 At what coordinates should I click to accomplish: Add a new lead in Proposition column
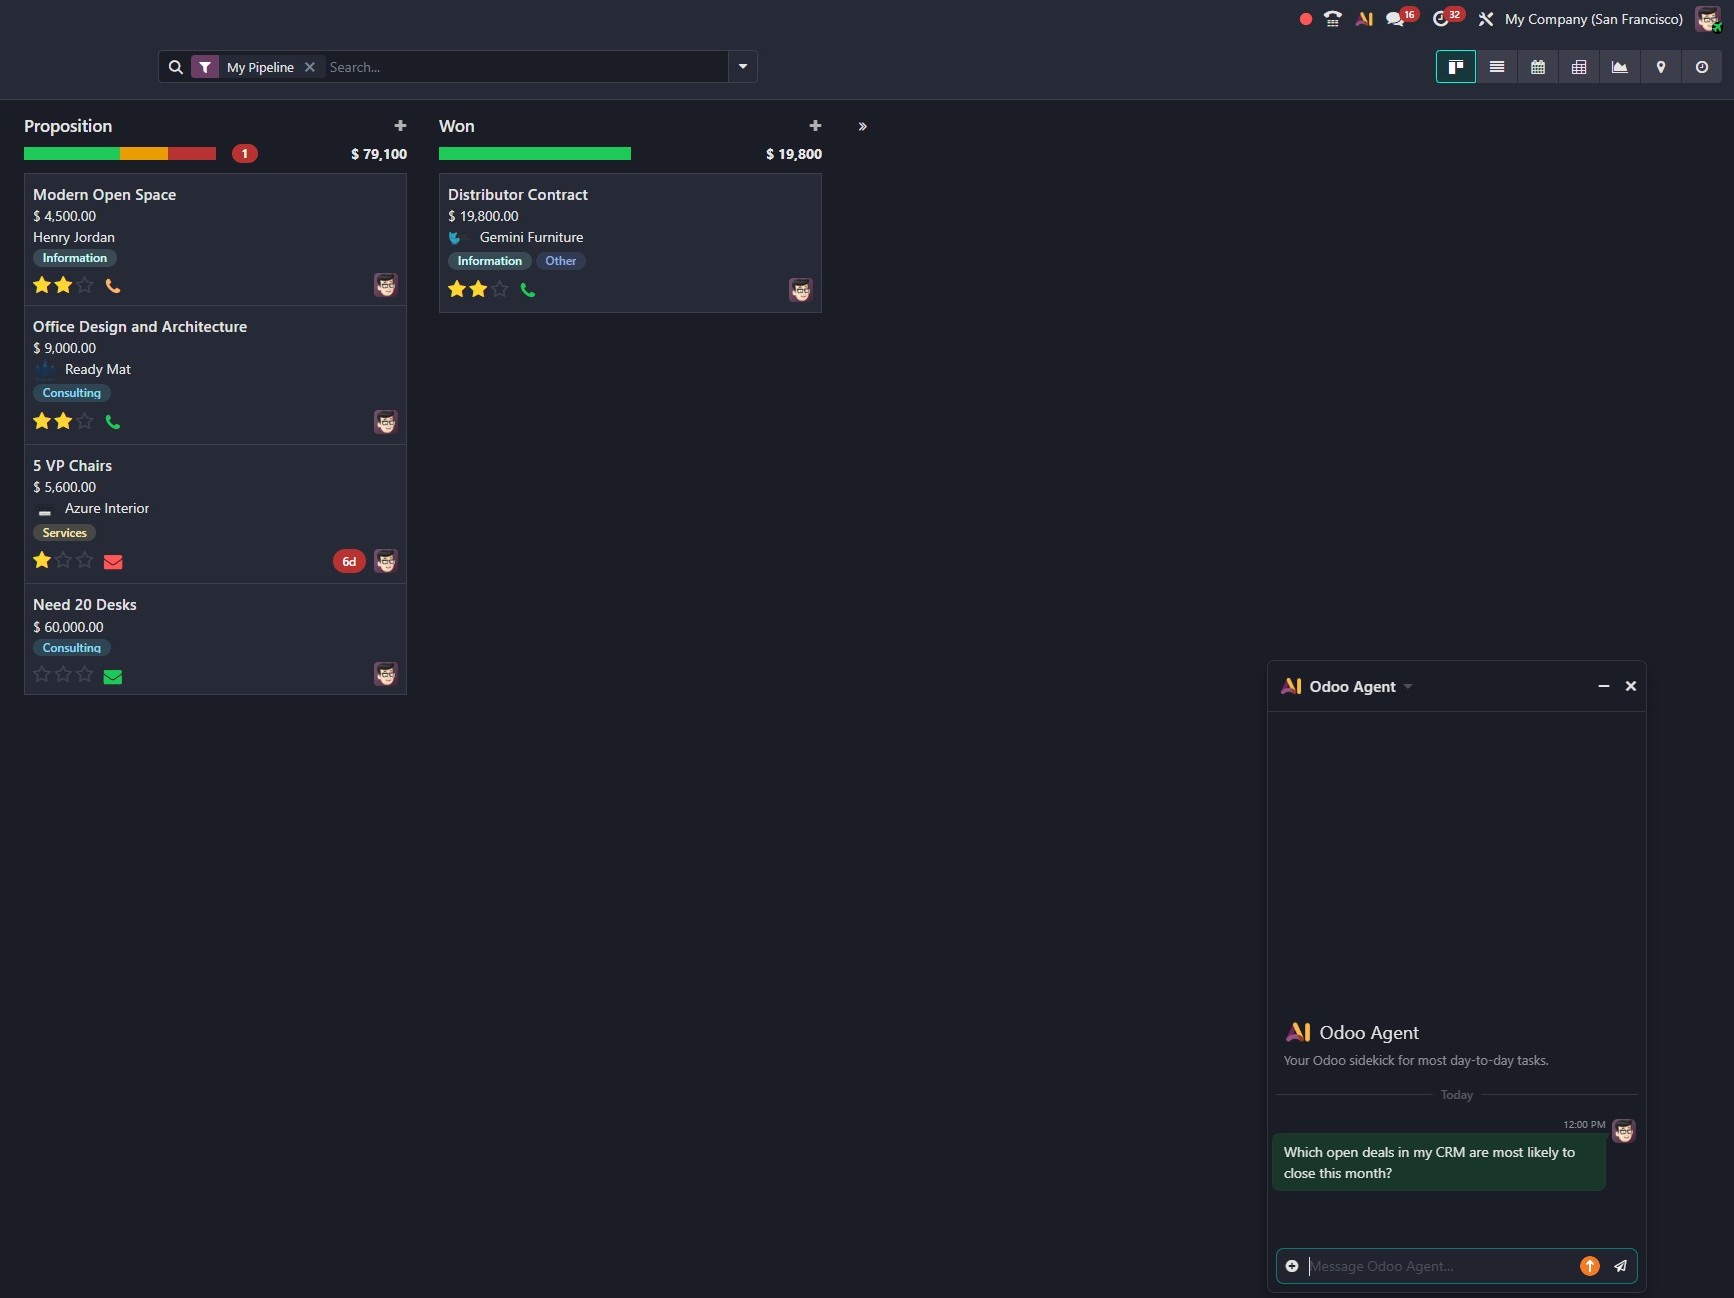[x=400, y=126]
